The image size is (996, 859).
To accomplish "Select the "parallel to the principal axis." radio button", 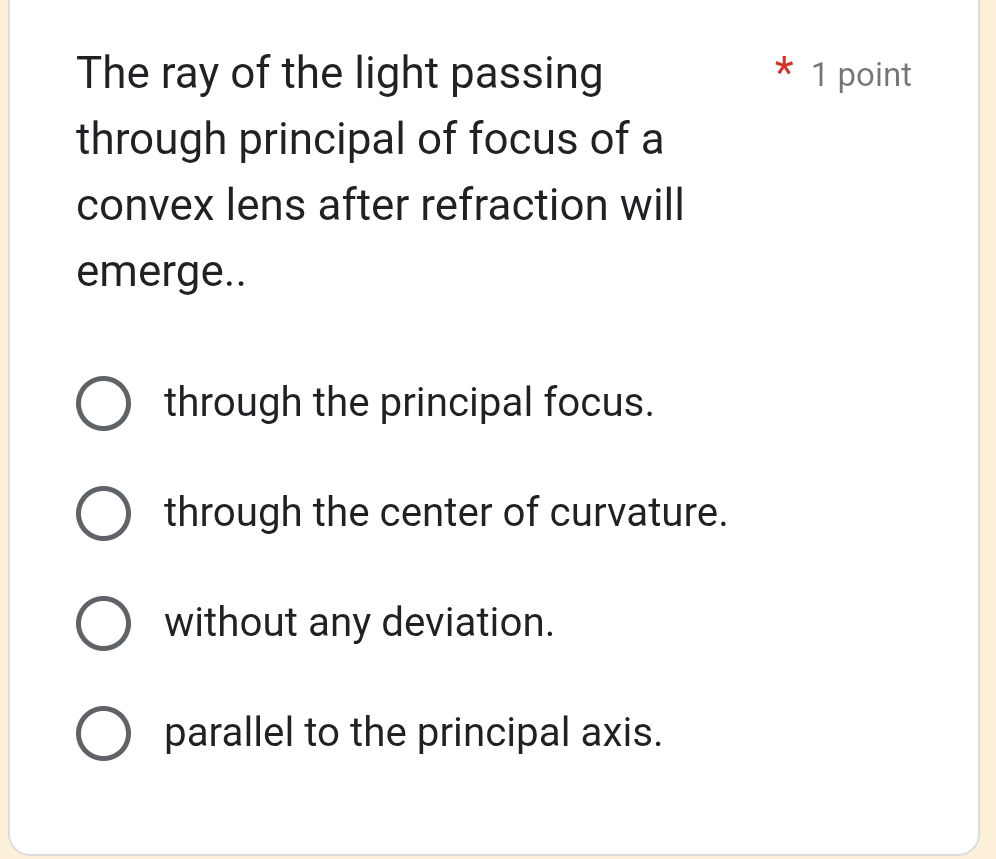I will point(104,733).
